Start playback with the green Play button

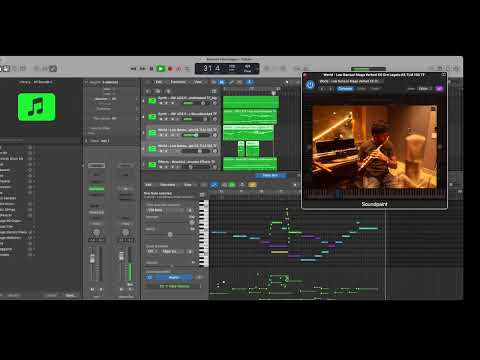point(161,69)
